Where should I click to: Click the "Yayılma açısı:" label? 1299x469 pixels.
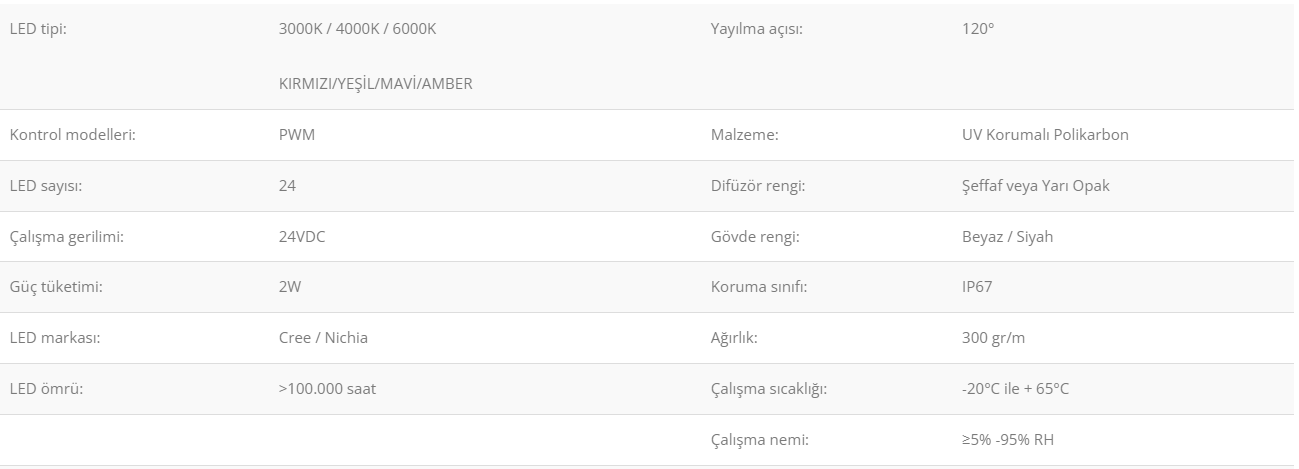click(x=756, y=29)
